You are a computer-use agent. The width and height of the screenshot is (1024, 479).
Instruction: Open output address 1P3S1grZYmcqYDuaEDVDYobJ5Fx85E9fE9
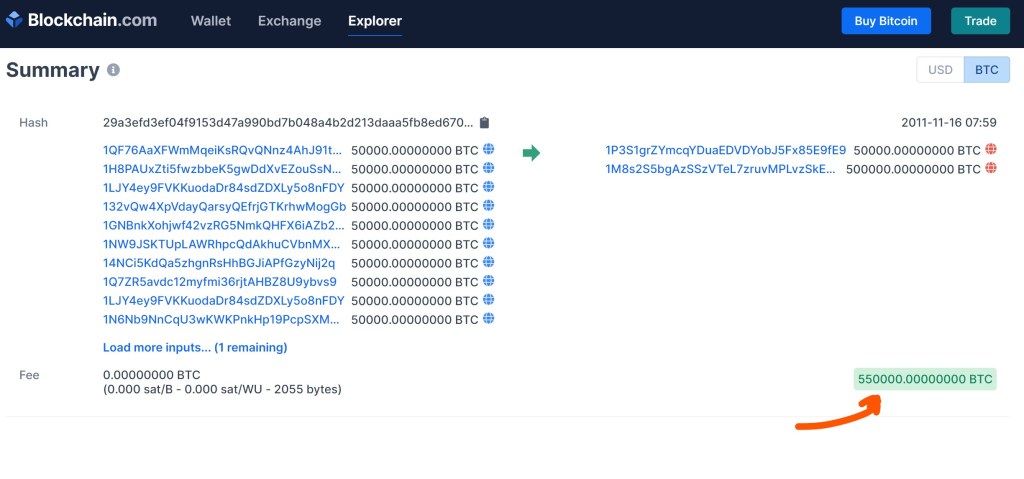[725, 150]
